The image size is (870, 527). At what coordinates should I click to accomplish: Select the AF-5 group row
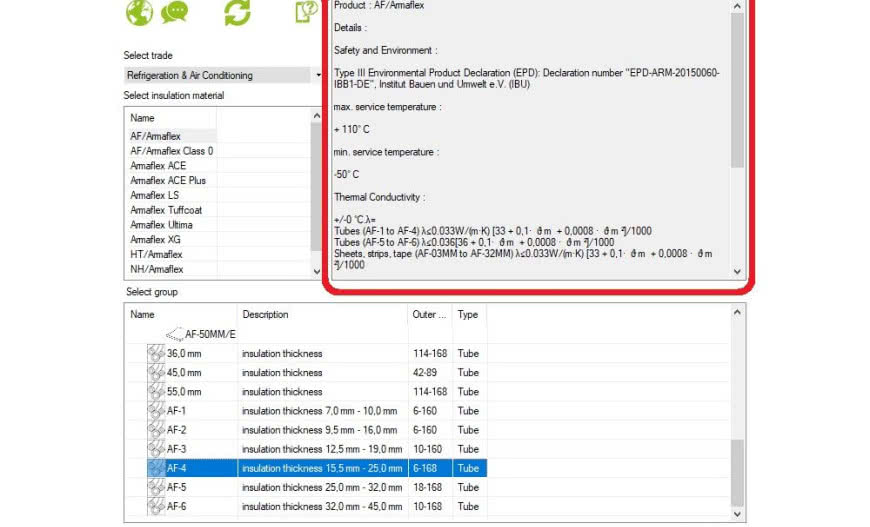(x=177, y=487)
